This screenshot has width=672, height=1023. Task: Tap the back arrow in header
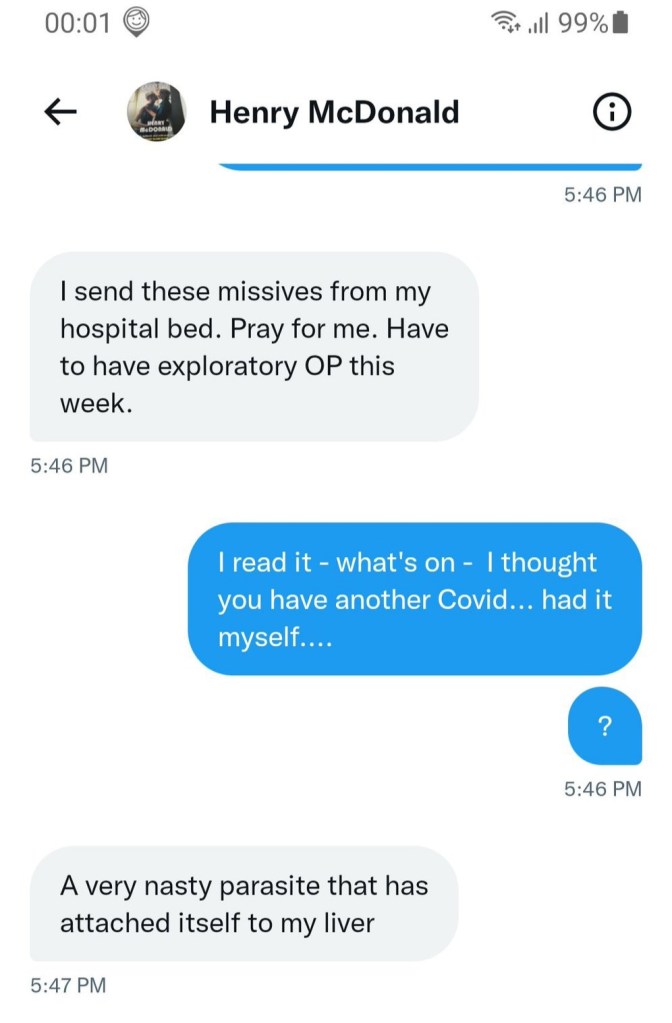62,113
